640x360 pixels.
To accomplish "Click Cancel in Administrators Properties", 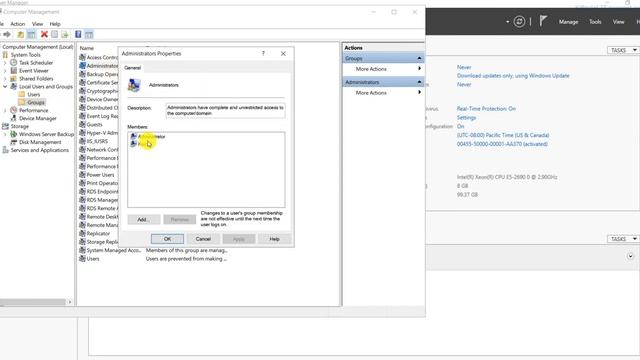I will (203, 239).
